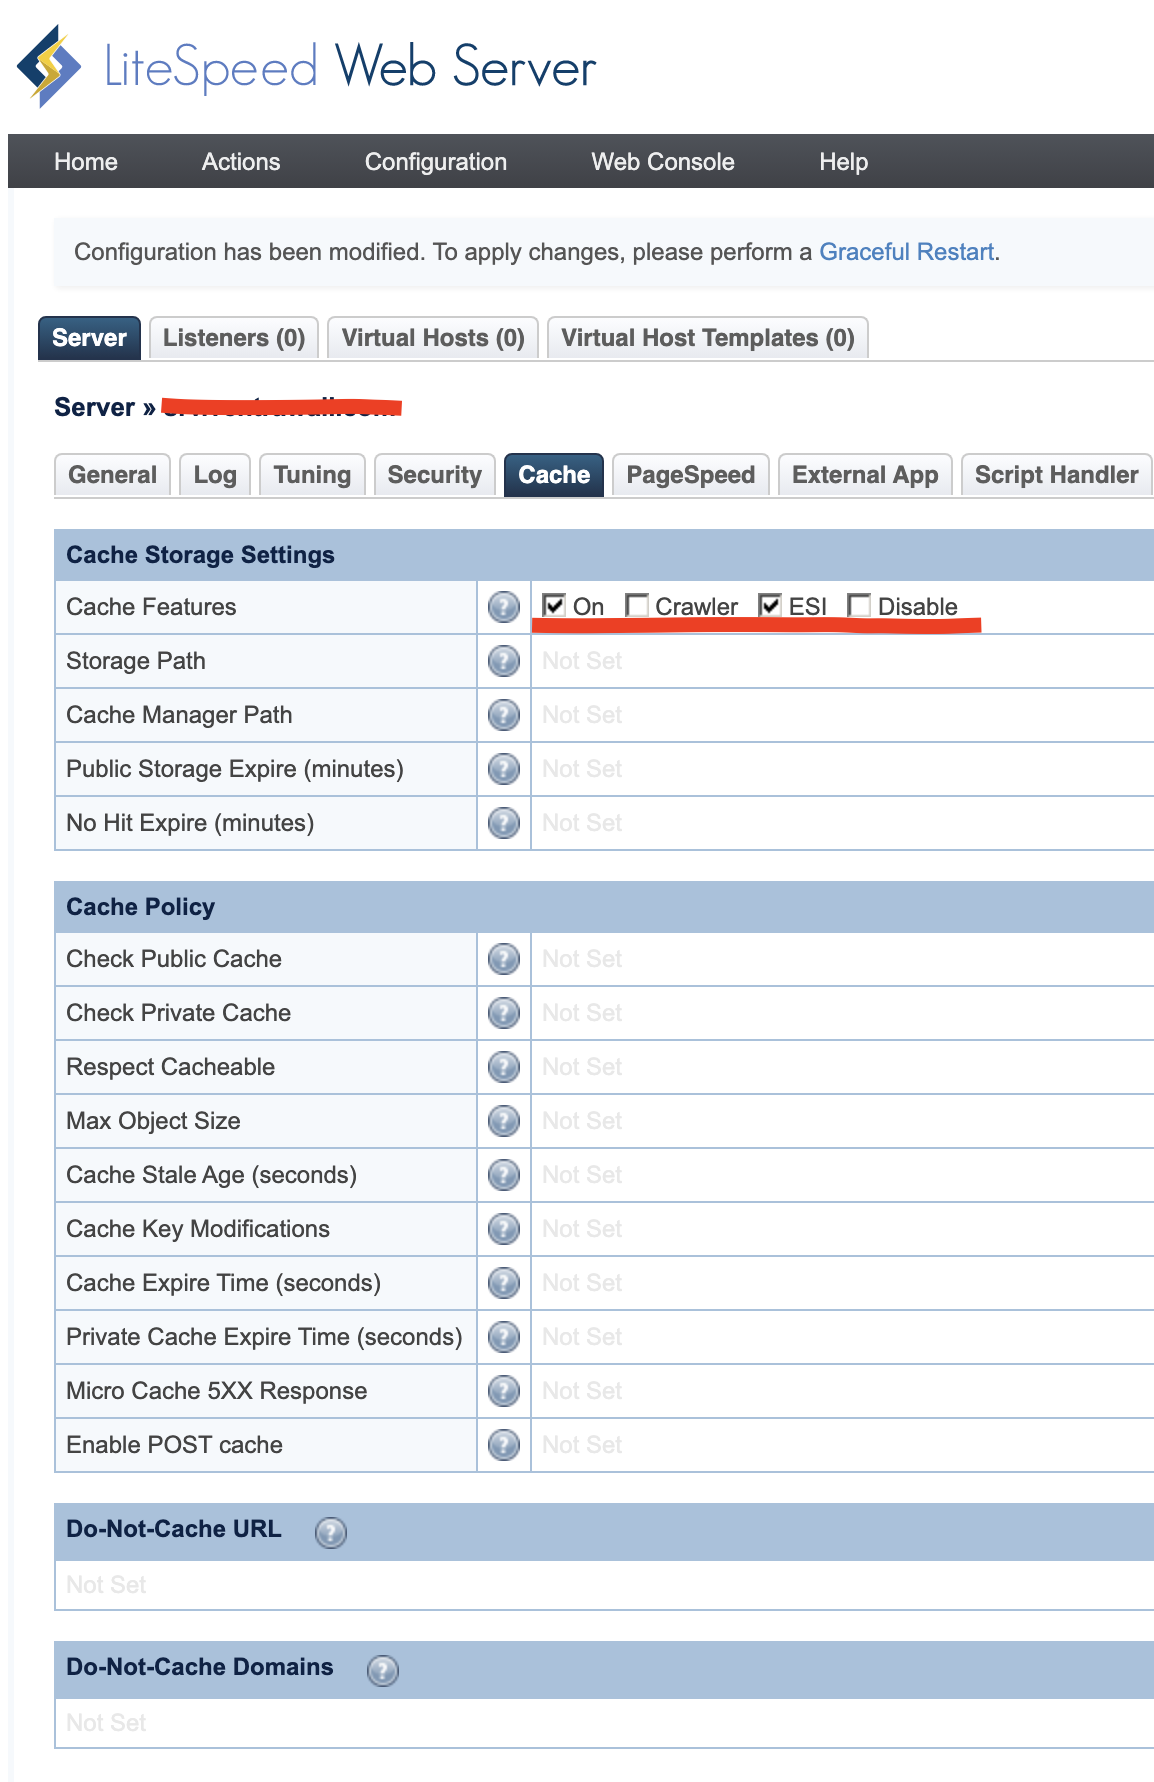Open the Actions menu
Image resolution: width=1154 pixels, height=1782 pixels.
tap(241, 162)
